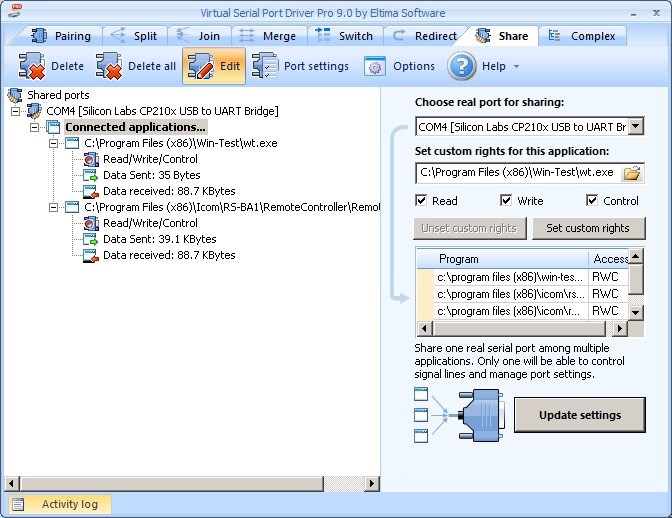The width and height of the screenshot is (672, 518).
Task: Click the Icom RemoteController application window icon
Action: coord(72,207)
